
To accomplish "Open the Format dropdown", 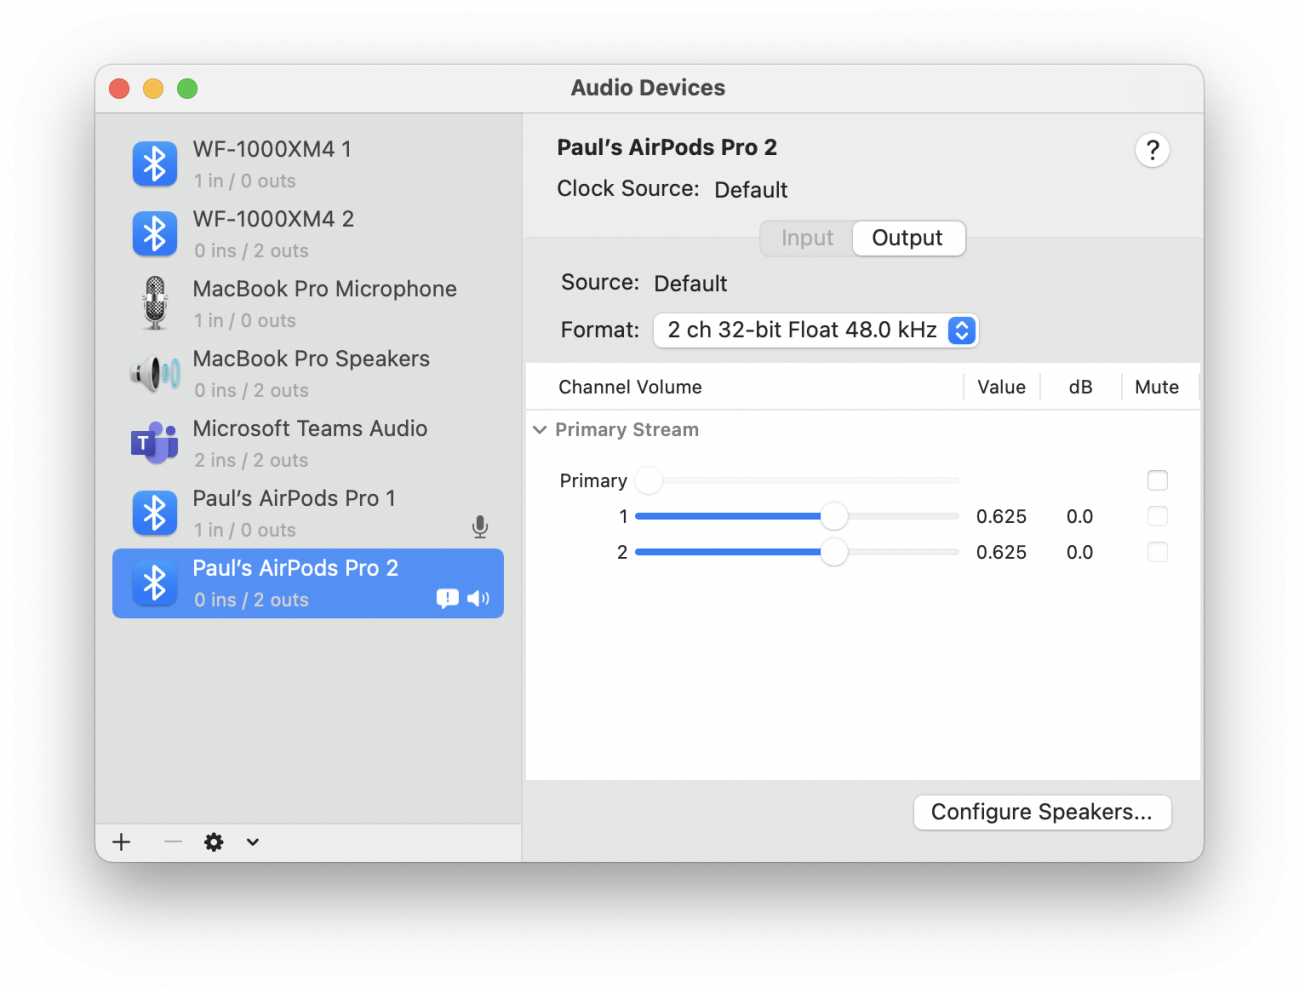I will 815,330.
